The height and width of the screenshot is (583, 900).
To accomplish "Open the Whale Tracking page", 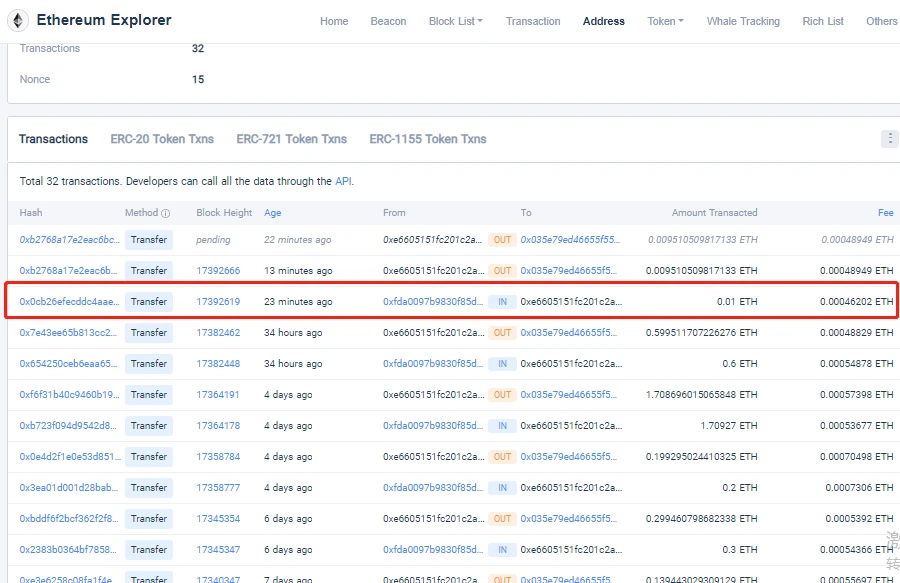I will pyautogui.click(x=743, y=21).
